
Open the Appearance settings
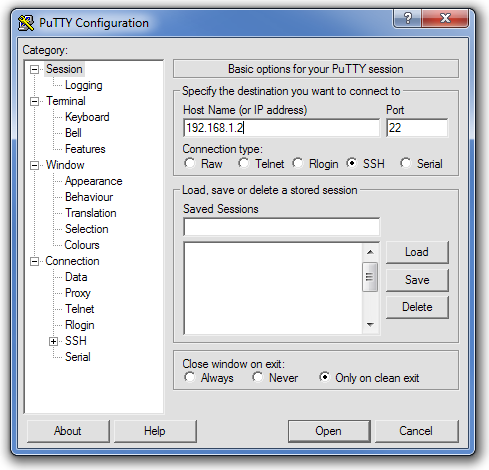point(94,181)
